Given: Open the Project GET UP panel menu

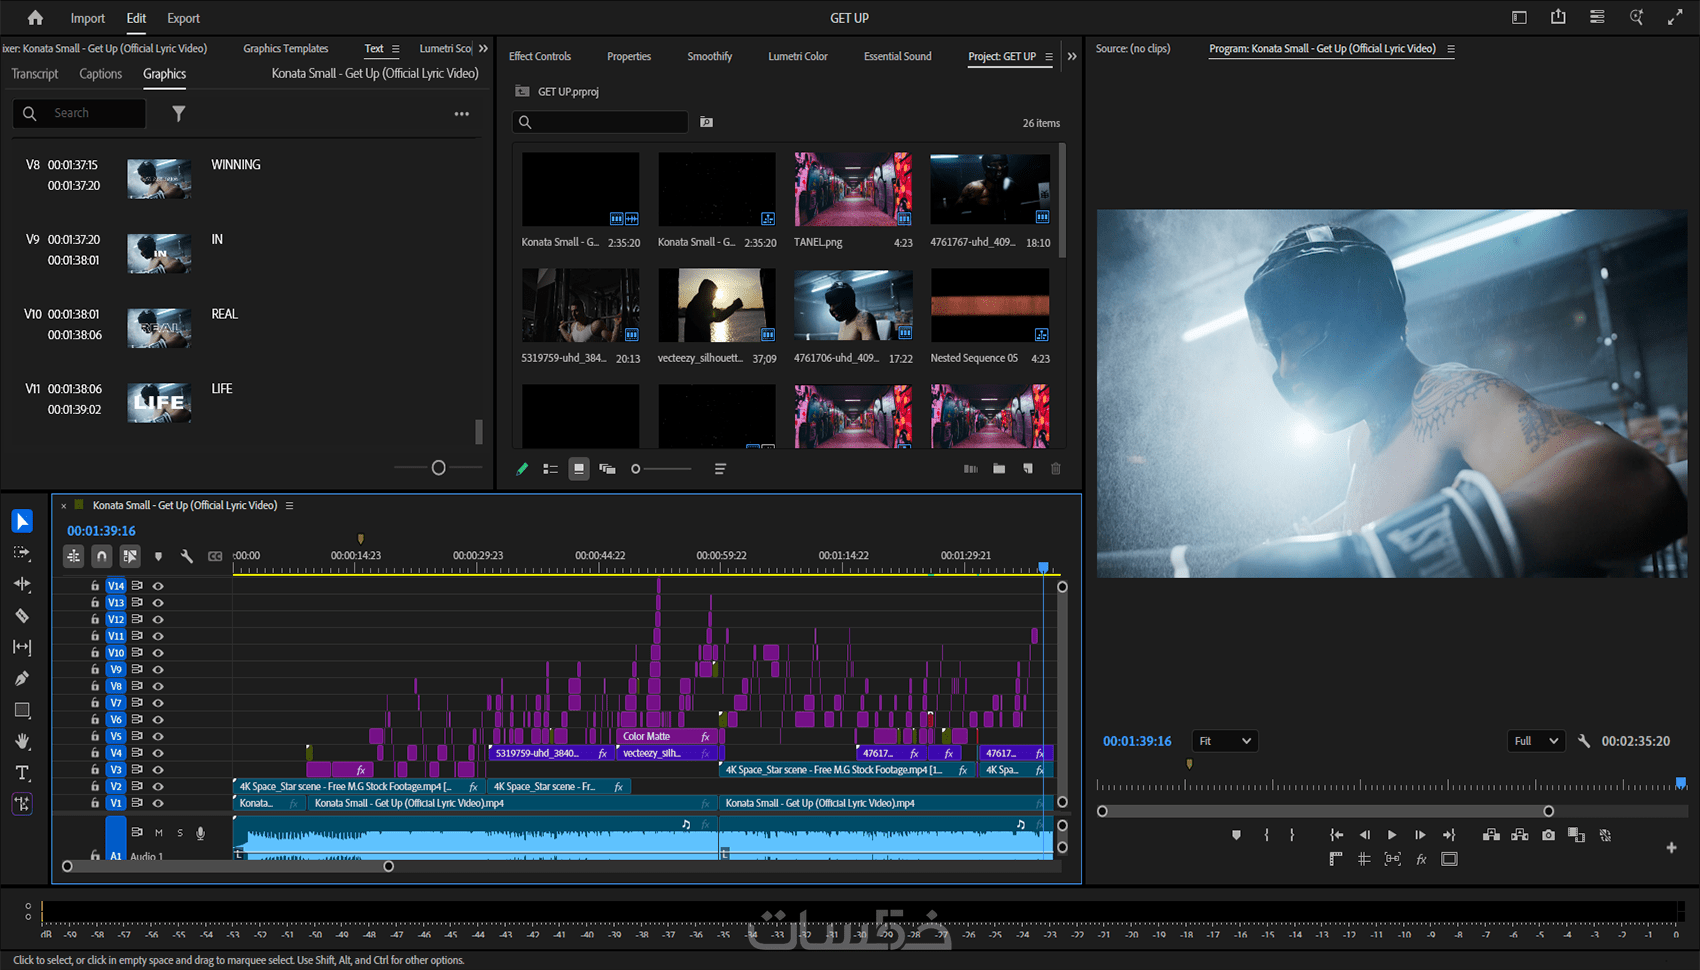Looking at the screenshot, I should [1049, 57].
